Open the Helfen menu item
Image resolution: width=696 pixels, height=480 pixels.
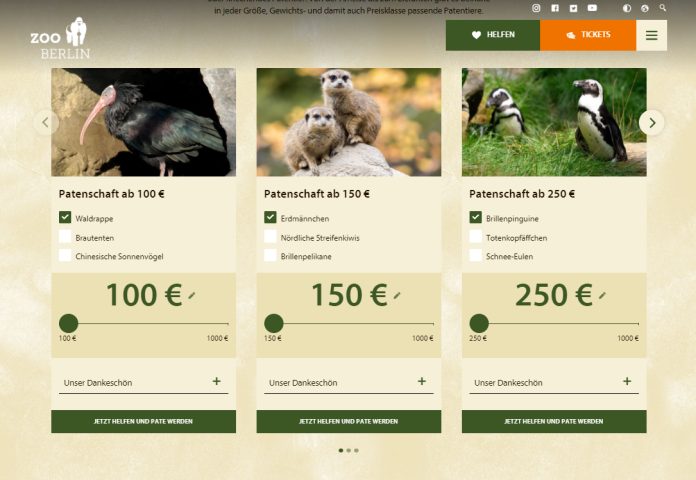(x=493, y=35)
